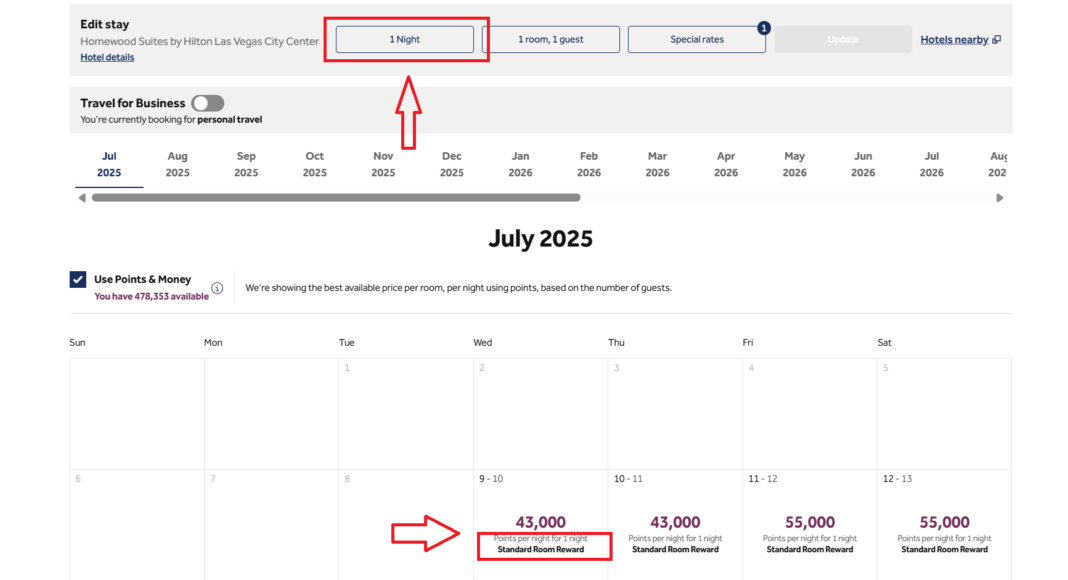Select the Dec 2025 month tab
The image size is (1068, 580).
pos(451,164)
